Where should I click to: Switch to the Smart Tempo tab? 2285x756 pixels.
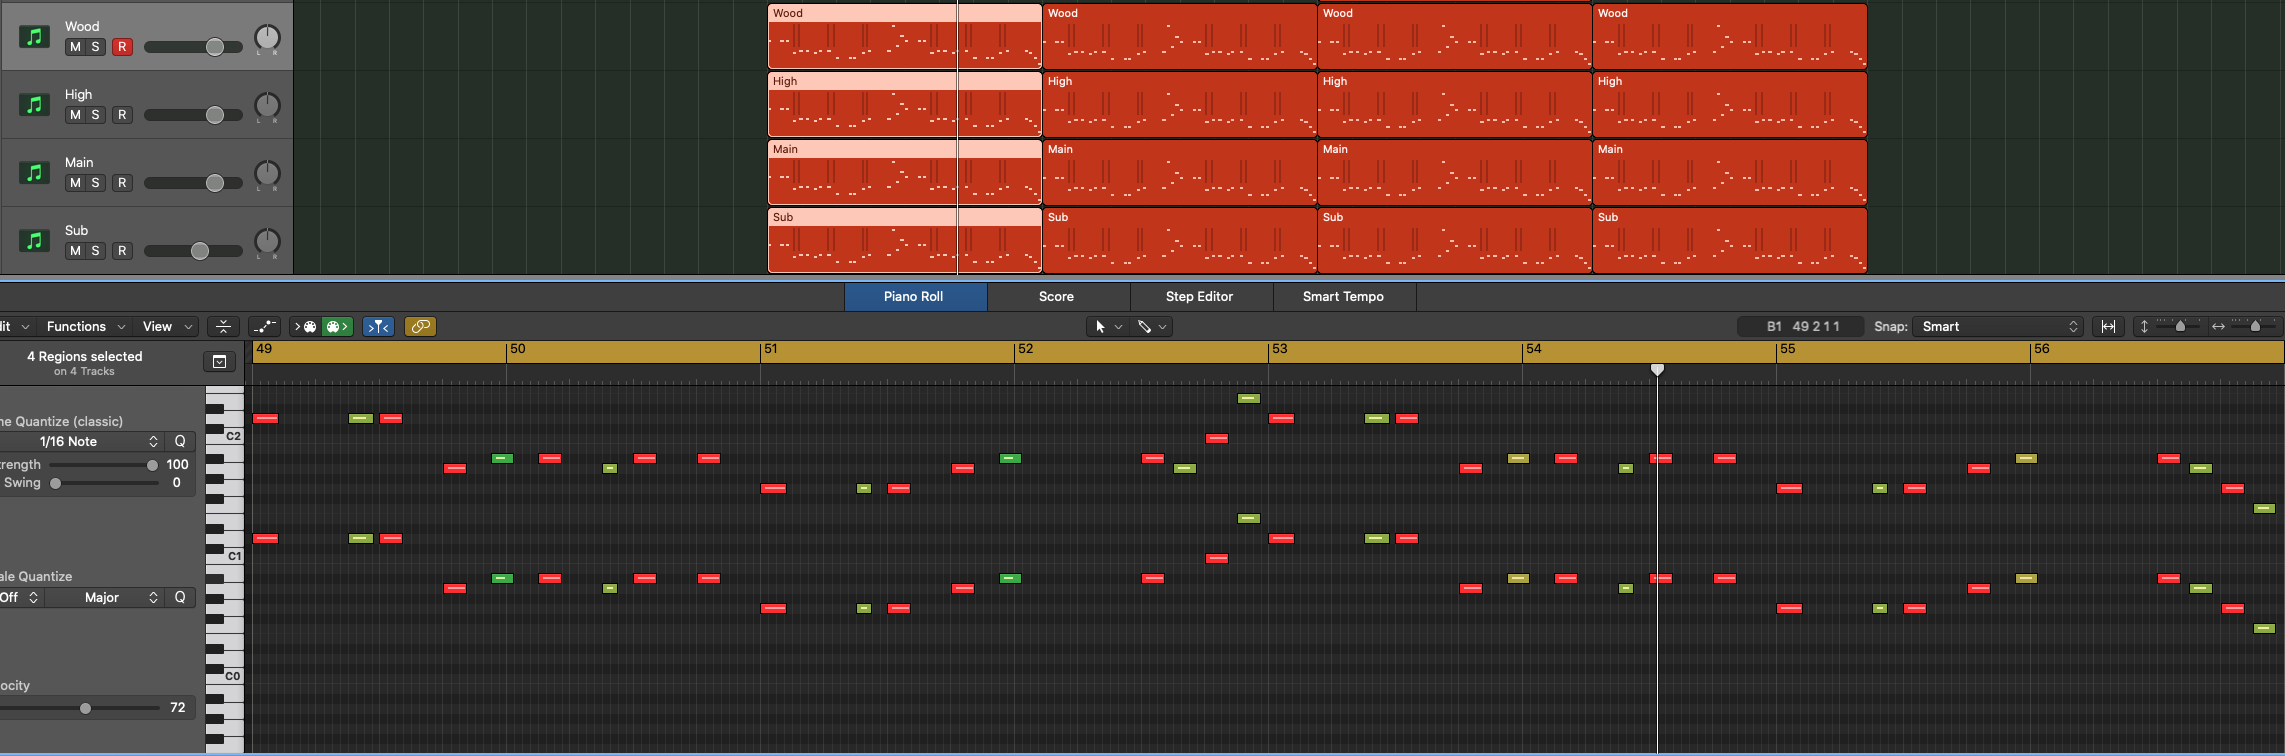(x=1344, y=296)
